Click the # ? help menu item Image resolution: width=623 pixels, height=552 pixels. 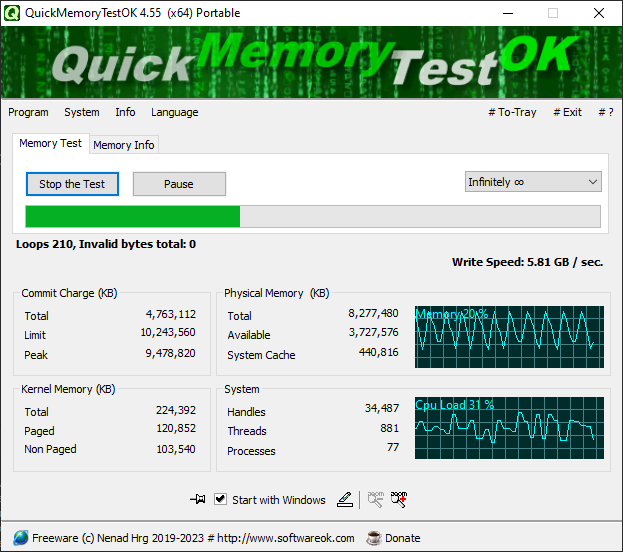(x=606, y=112)
